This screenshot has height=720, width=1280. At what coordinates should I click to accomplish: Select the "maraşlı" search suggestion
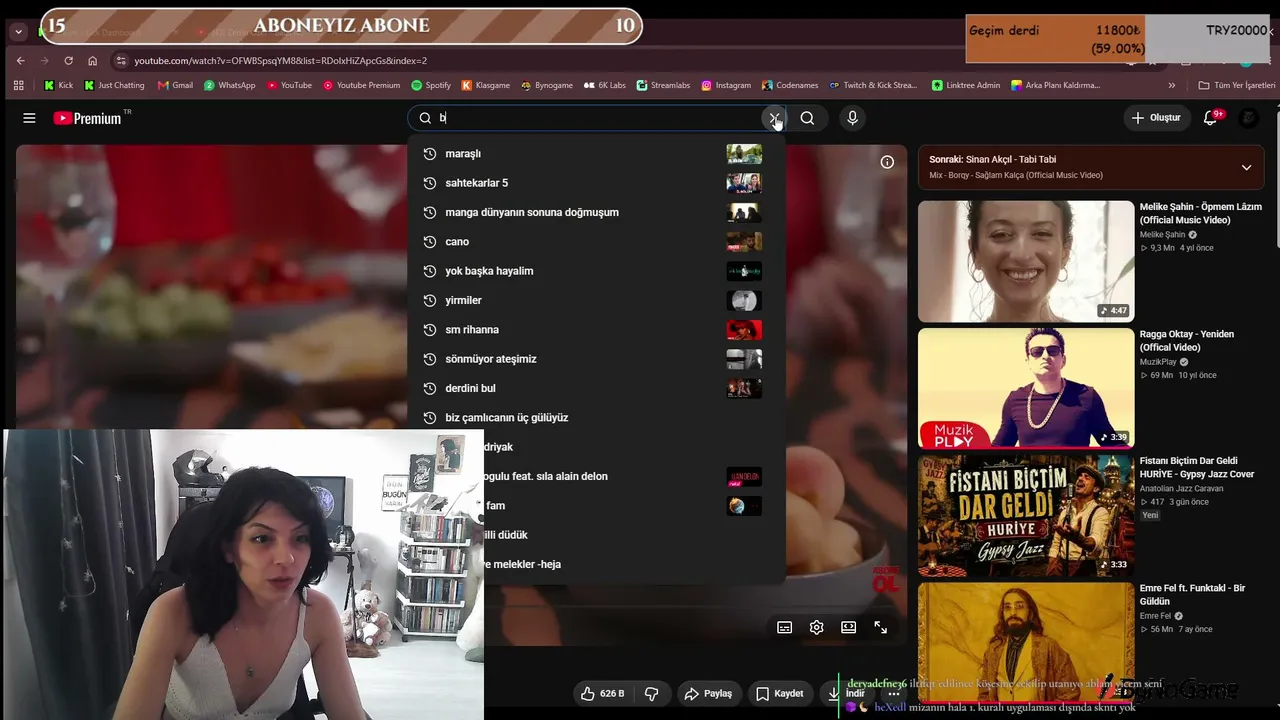[x=596, y=154]
